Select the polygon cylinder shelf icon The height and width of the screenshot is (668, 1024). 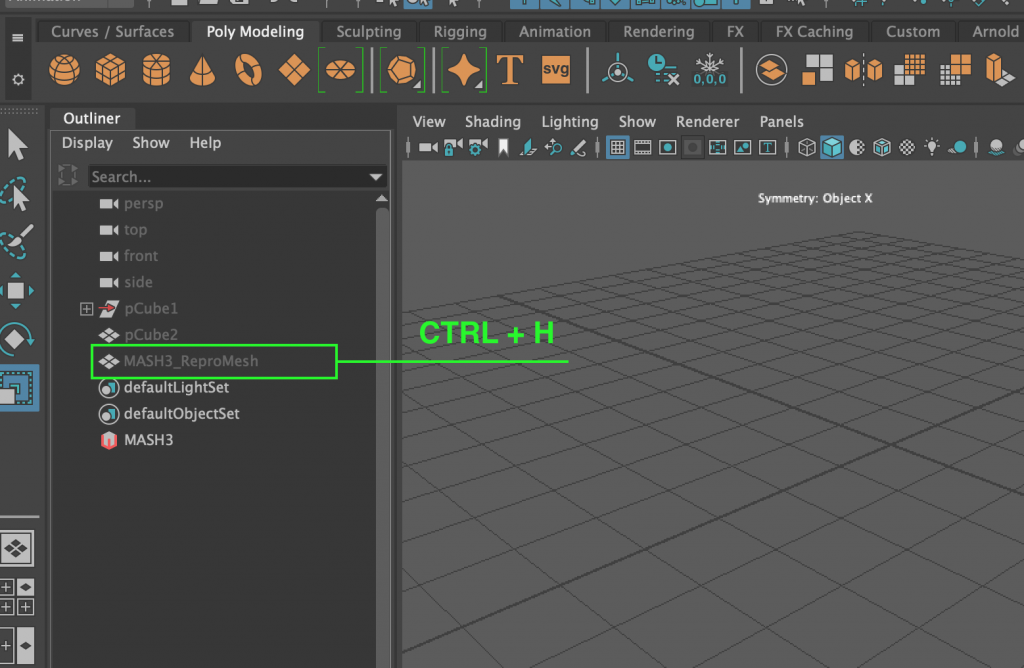[x=156, y=70]
